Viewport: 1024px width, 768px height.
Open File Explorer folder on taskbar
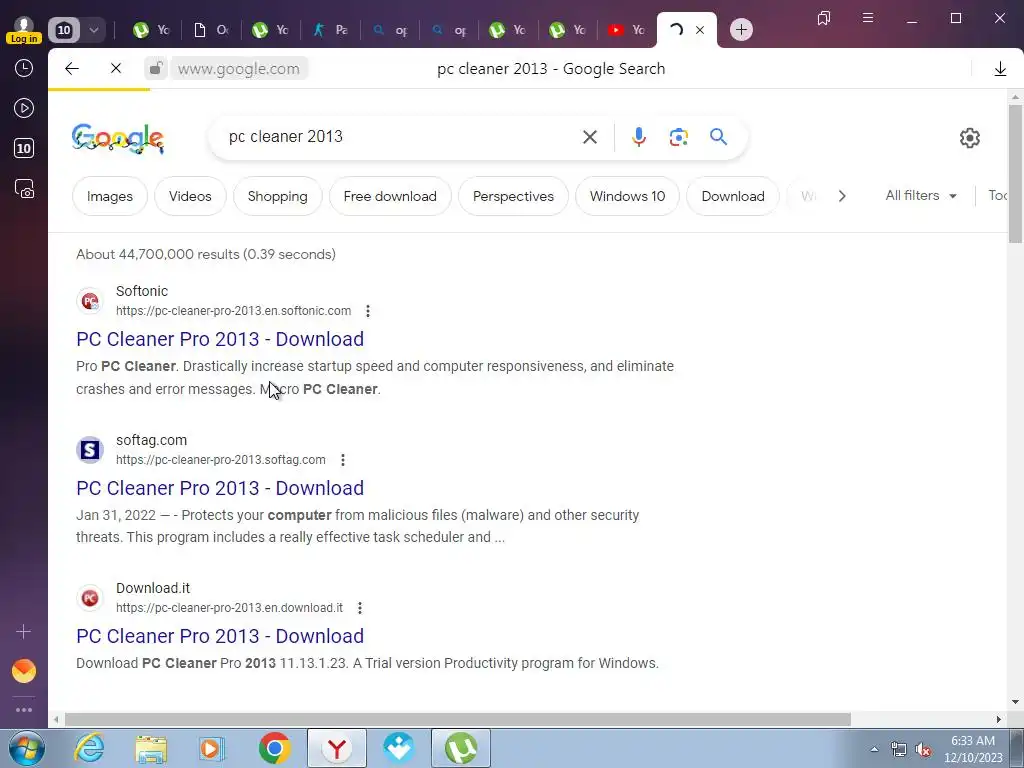(152, 748)
